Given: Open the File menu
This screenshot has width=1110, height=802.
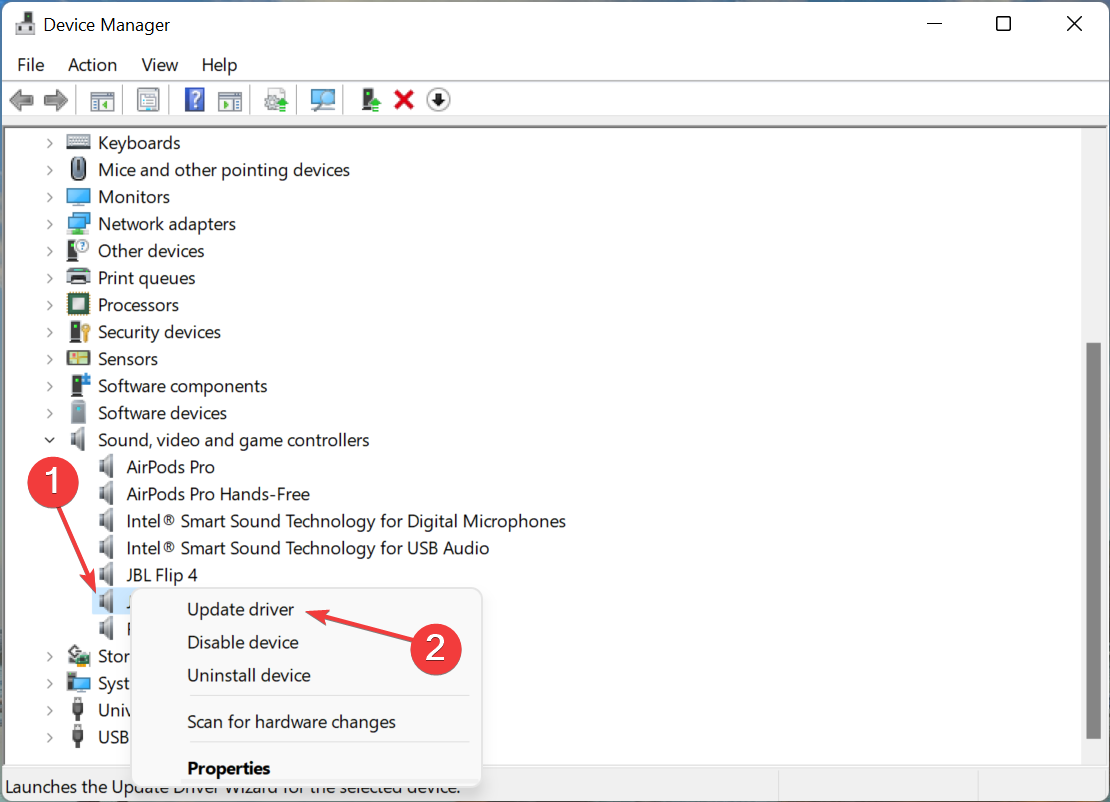Looking at the screenshot, I should 30,65.
